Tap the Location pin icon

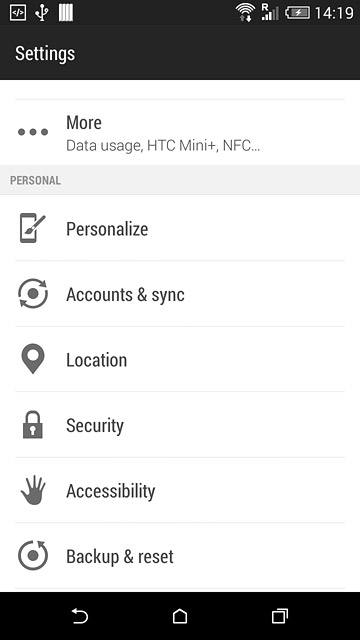pyautogui.click(x=33, y=359)
